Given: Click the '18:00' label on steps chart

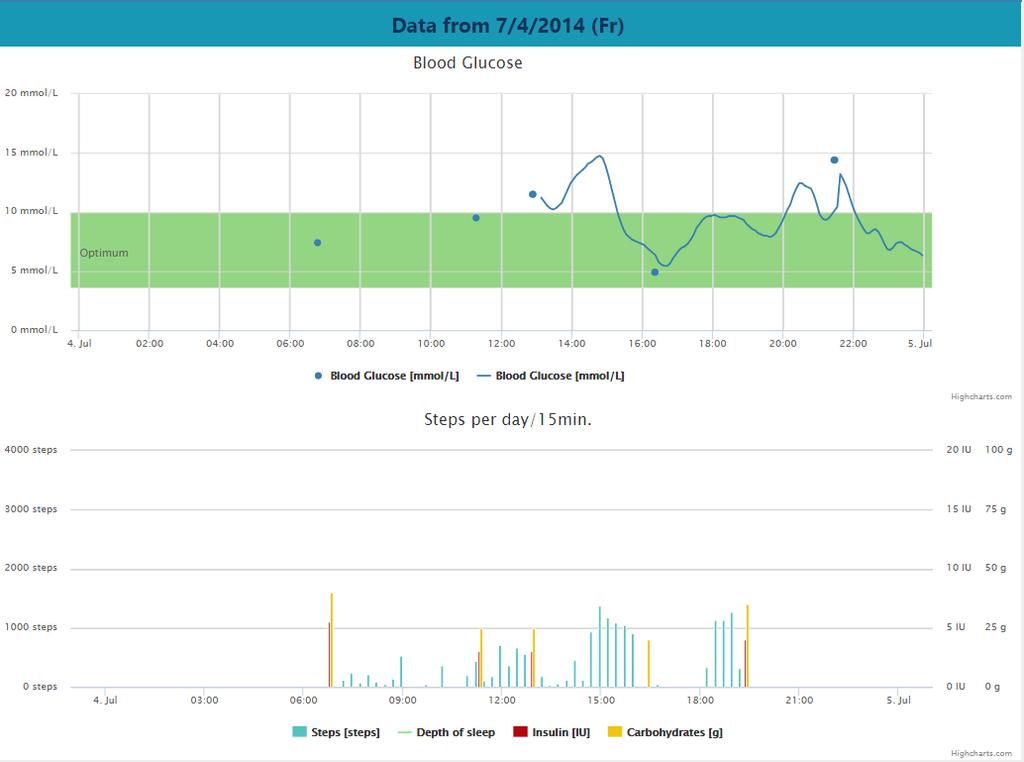Looking at the screenshot, I should click(700, 701).
